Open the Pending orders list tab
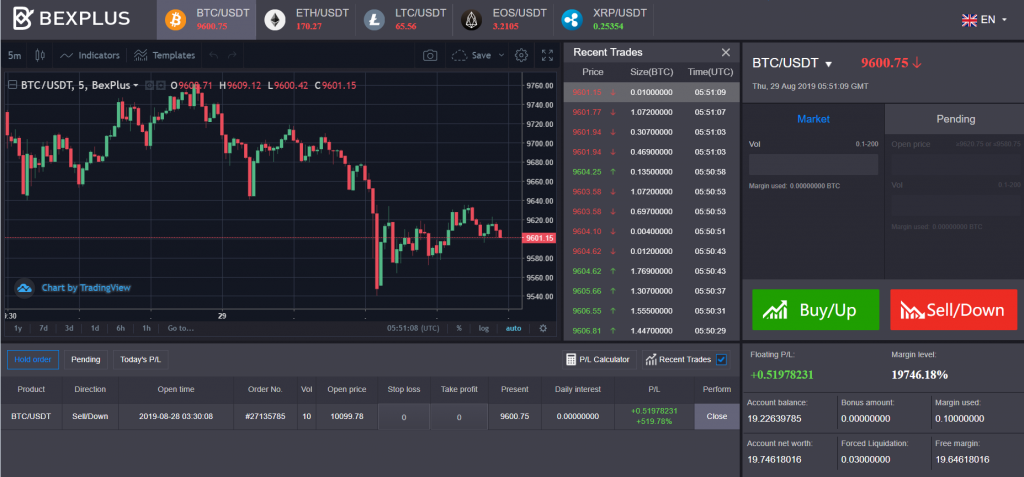Viewport: 1024px width, 477px height. point(86,359)
